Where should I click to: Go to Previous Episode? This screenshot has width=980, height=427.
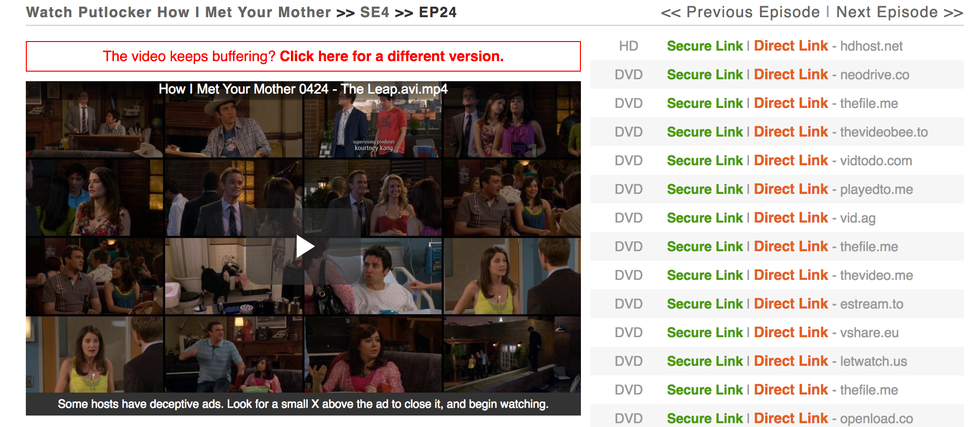point(740,12)
